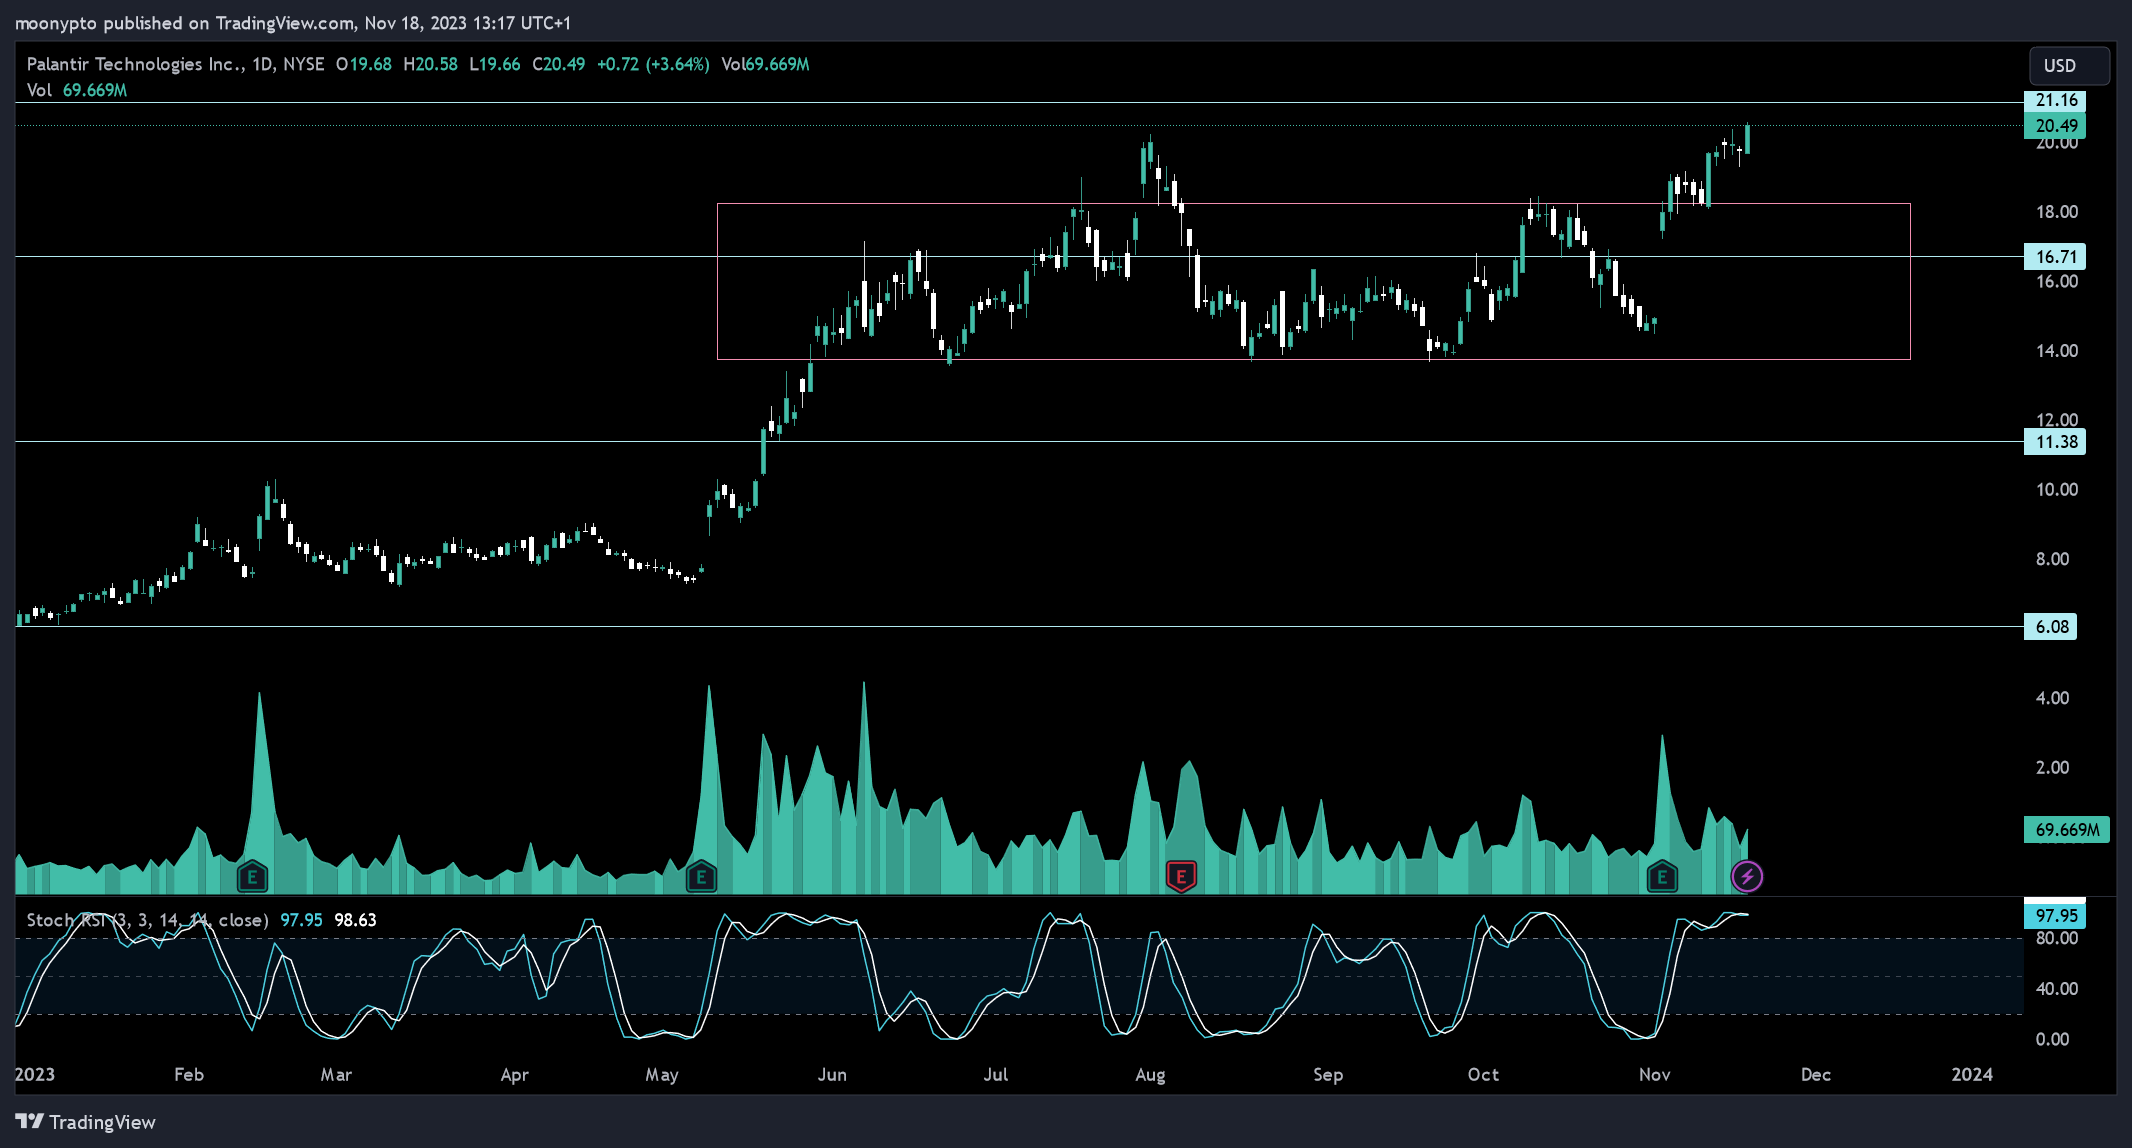Click the +0.72 (+3.64%) change value
Image resolution: width=2132 pixels, height=1148 pixels.
click(653, 64)
